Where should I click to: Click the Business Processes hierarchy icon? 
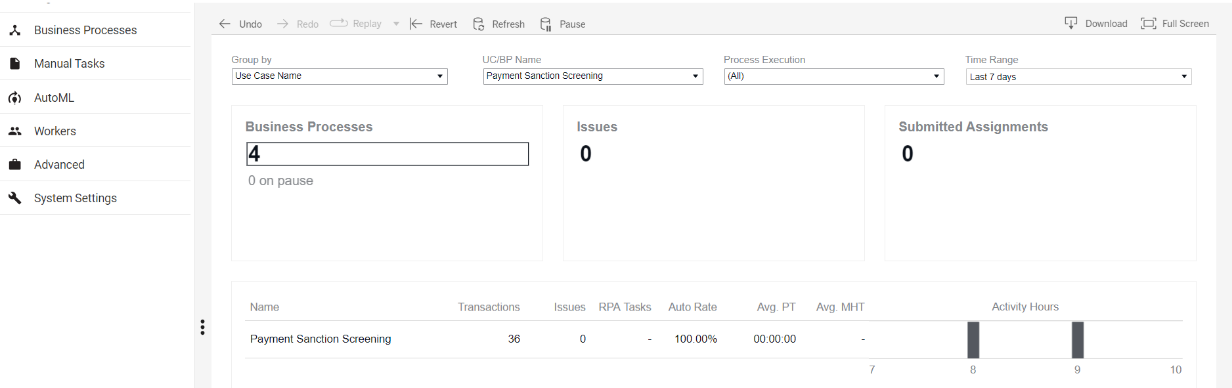pyautogui.click(x=15, y=30)
